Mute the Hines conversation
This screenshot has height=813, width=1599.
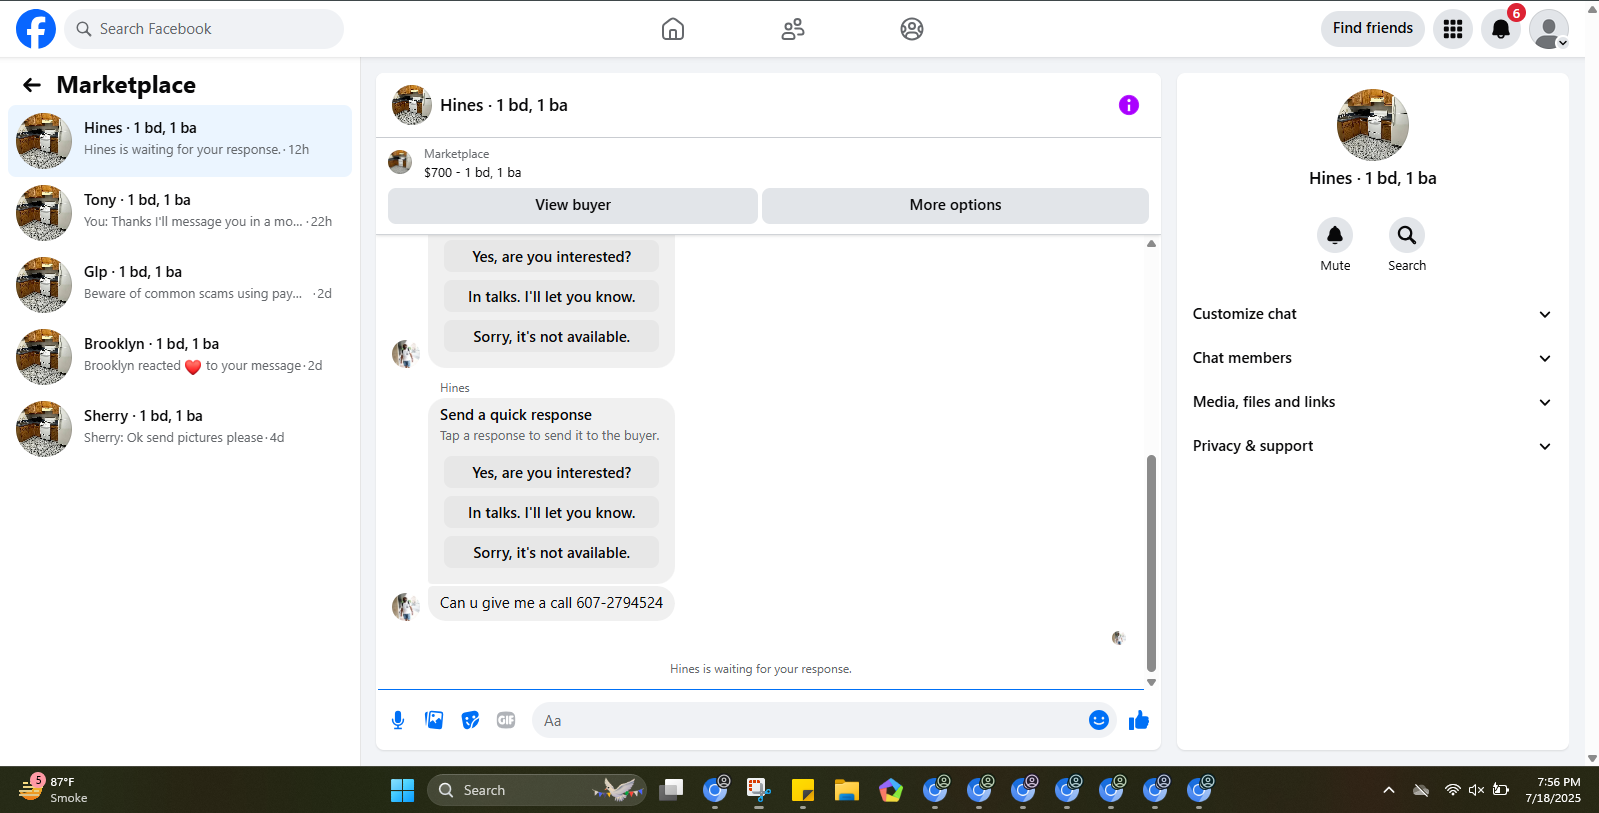1335,235
